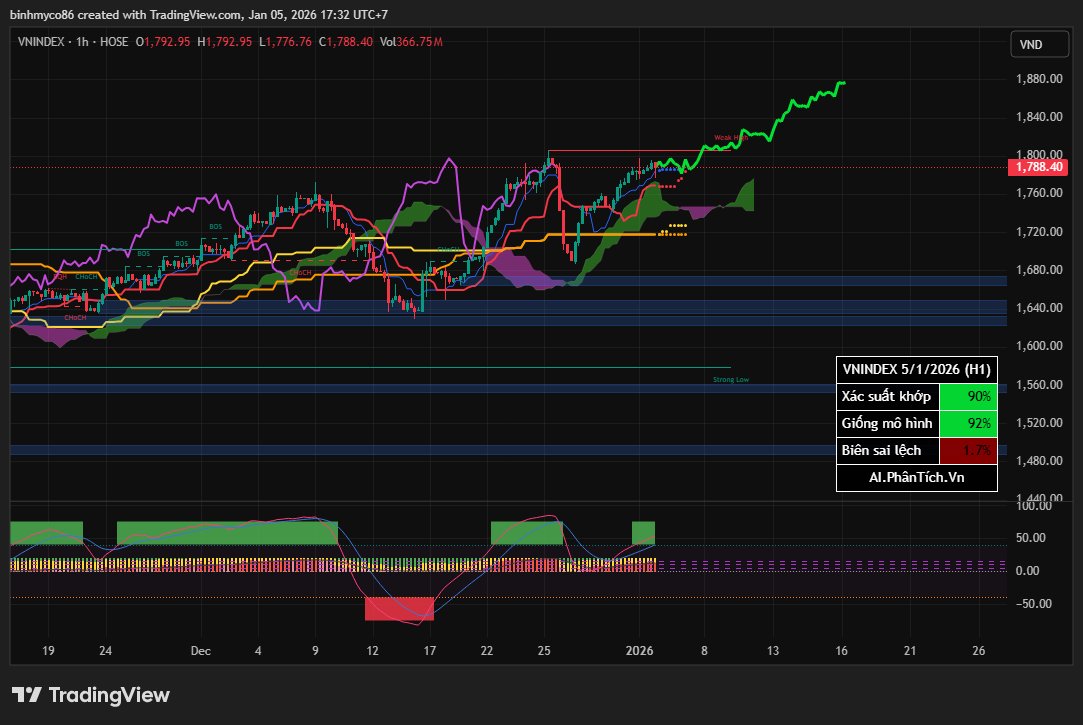Click the green 92% pattern similarity cell
This screenshot has height=725, width=1083.
(968, 423)
